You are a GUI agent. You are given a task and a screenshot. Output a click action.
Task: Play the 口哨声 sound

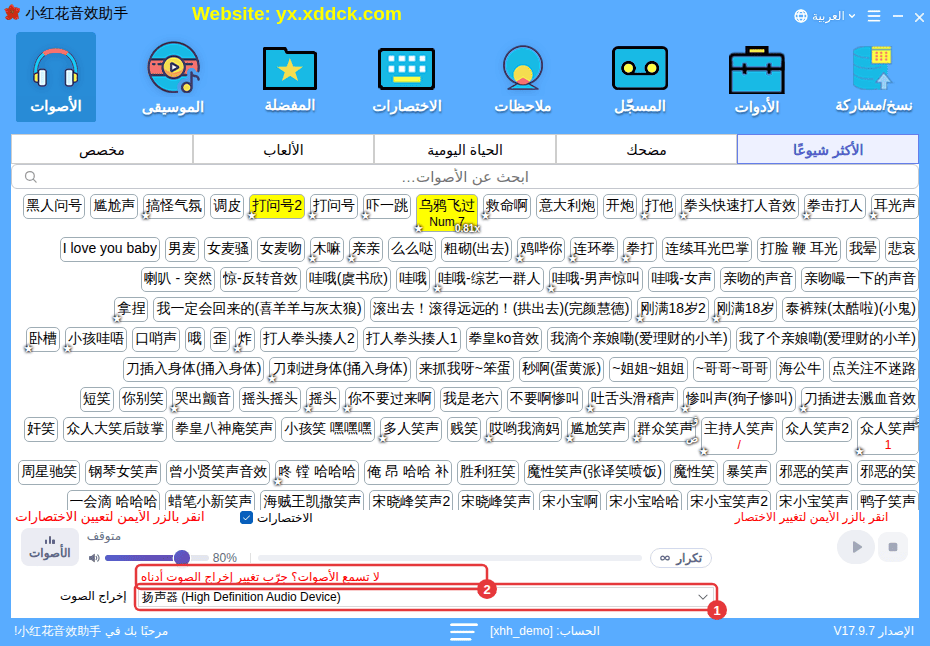point(156,339)
